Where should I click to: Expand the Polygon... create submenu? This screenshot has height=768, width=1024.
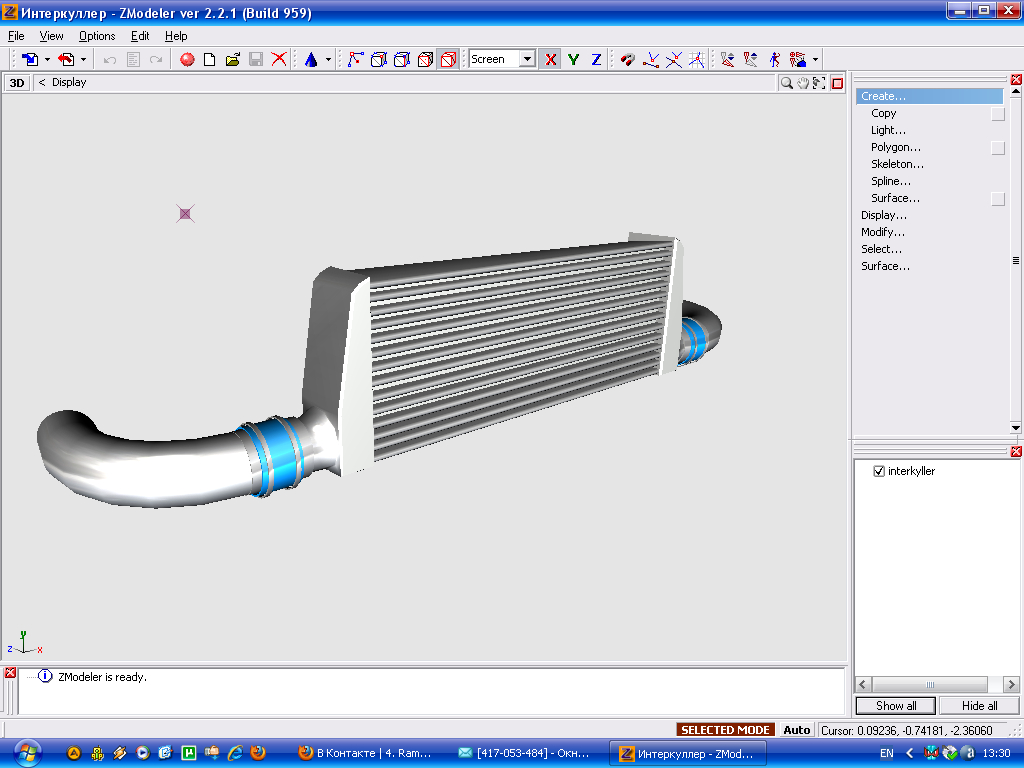895,147
